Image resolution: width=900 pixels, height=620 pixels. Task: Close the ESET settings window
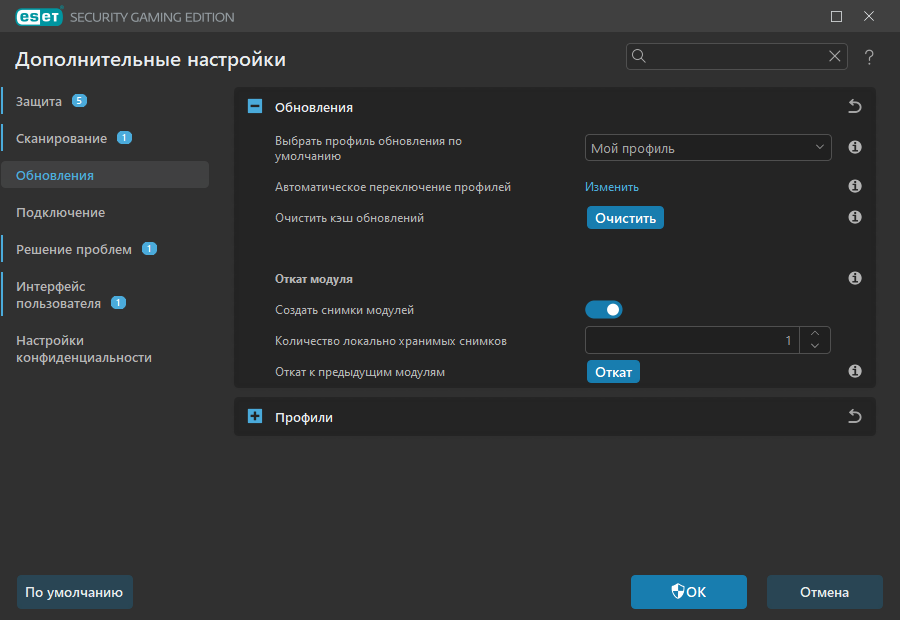point(869,17)
